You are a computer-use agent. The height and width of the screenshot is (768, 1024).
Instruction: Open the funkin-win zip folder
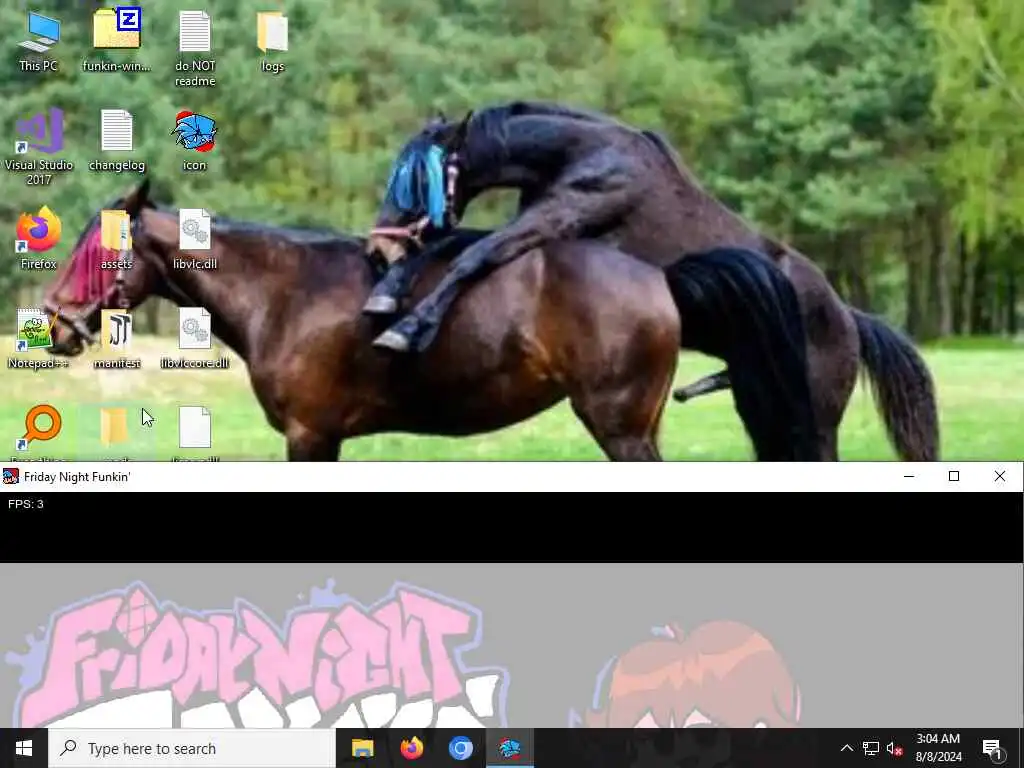(x=117, y=40)
